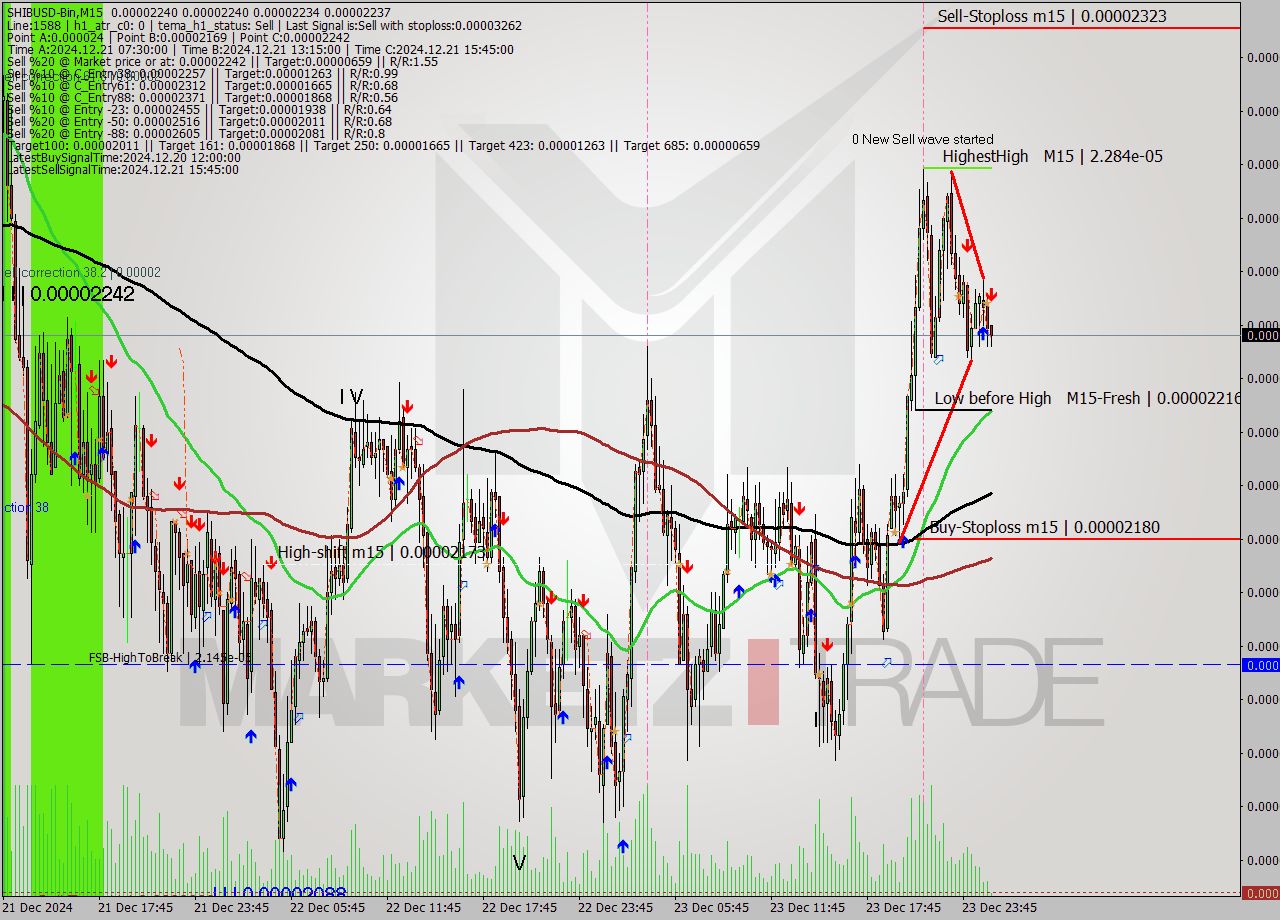Select the 'Time A:2024.12.21 07:30:00' info line
Viewport: 1280px width, 920px height.
click(x=260, y=49)
